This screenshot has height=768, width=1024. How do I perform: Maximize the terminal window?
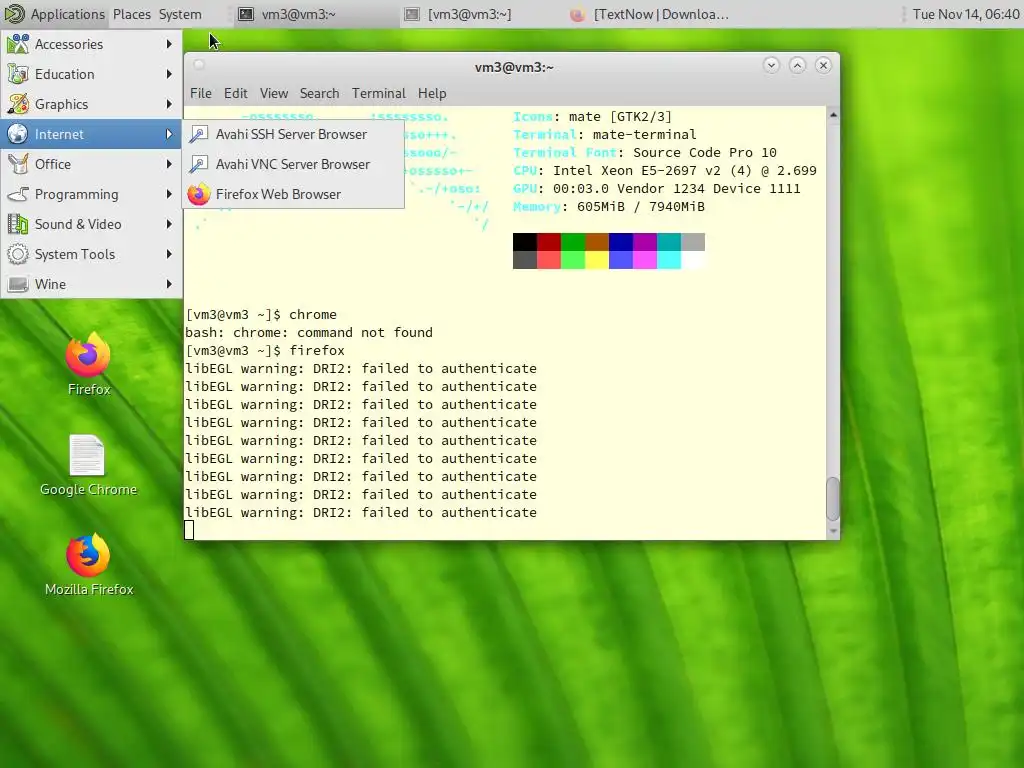pos(797,65)
